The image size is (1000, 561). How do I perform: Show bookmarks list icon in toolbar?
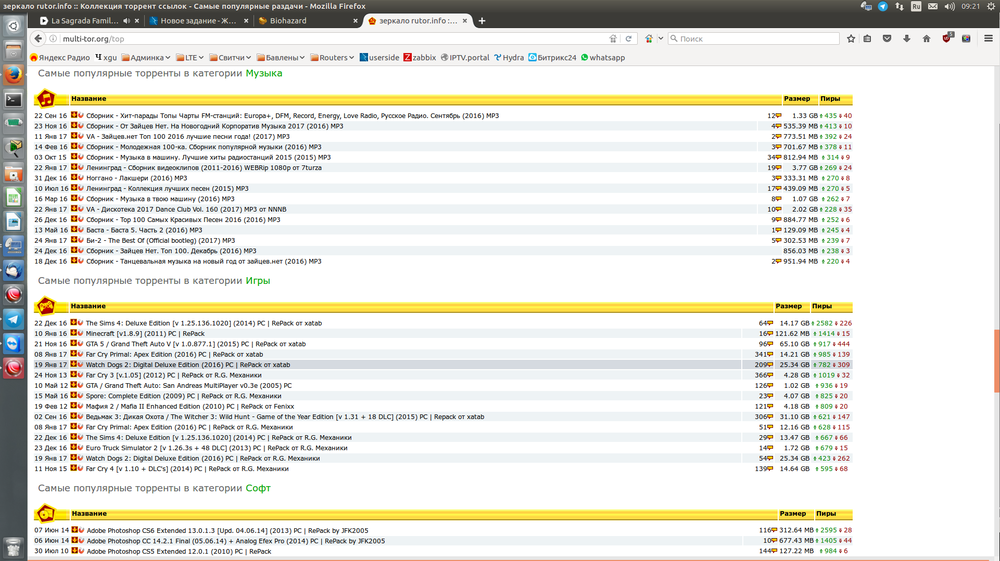pyautogui.click(x=867, y=39)
